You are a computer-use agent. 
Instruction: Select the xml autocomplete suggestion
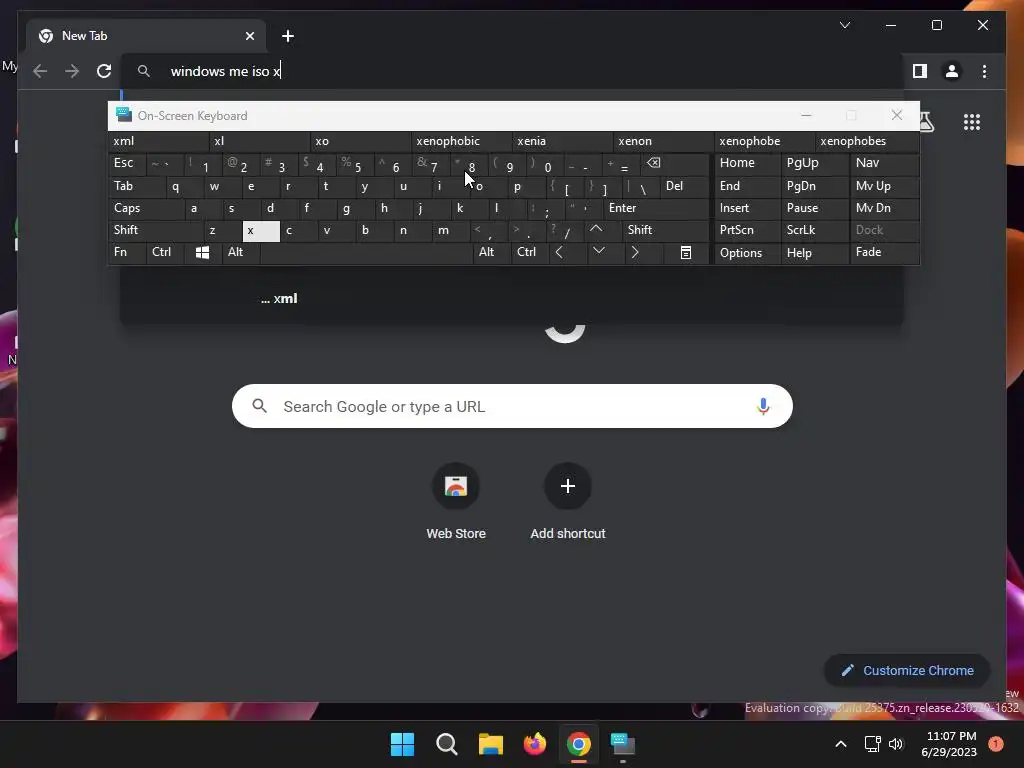tap(511, 299)
